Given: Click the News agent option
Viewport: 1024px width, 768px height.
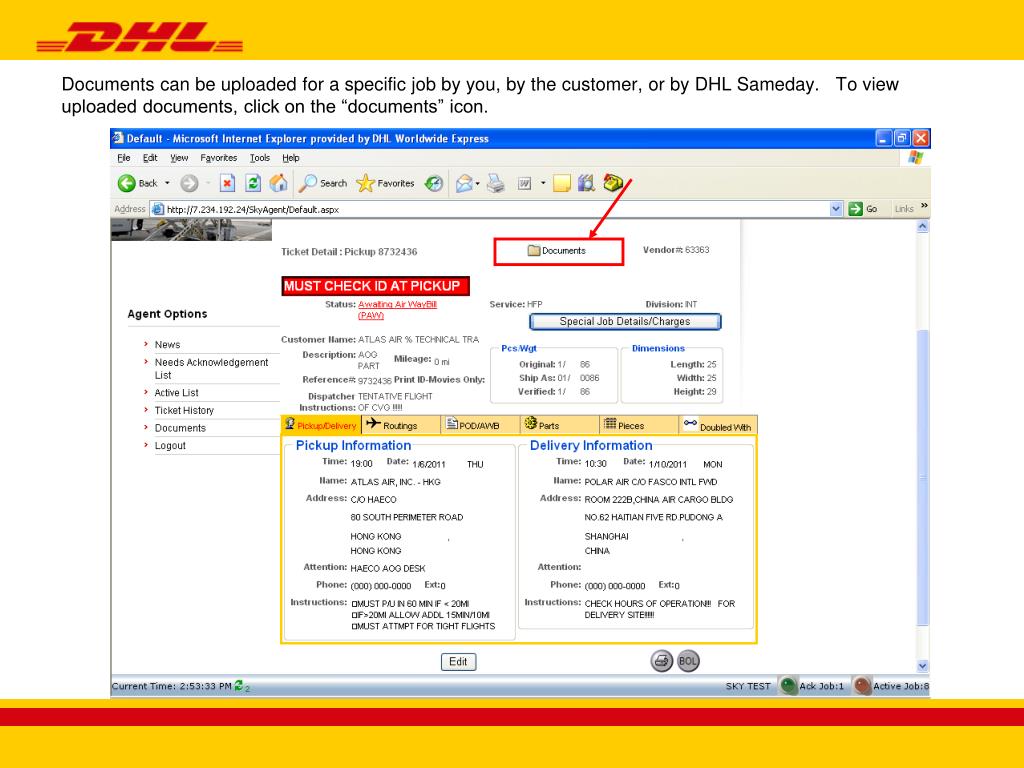Looking at the screenshot, I should coord(167,345).
